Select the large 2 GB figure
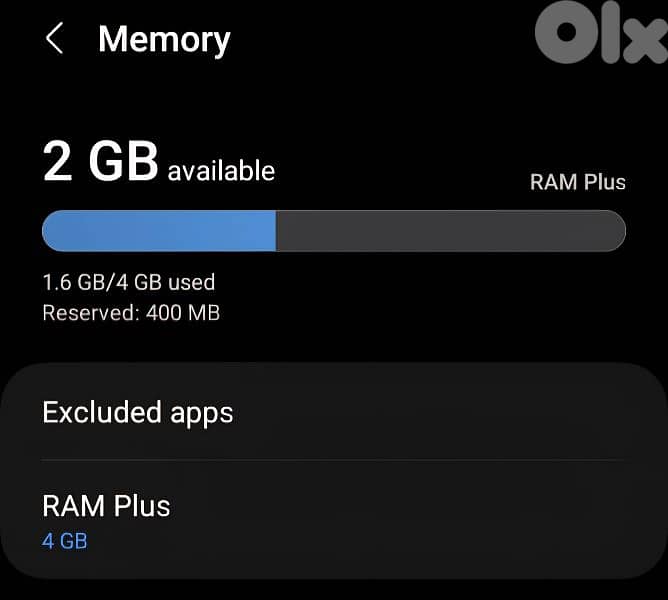 101,162
